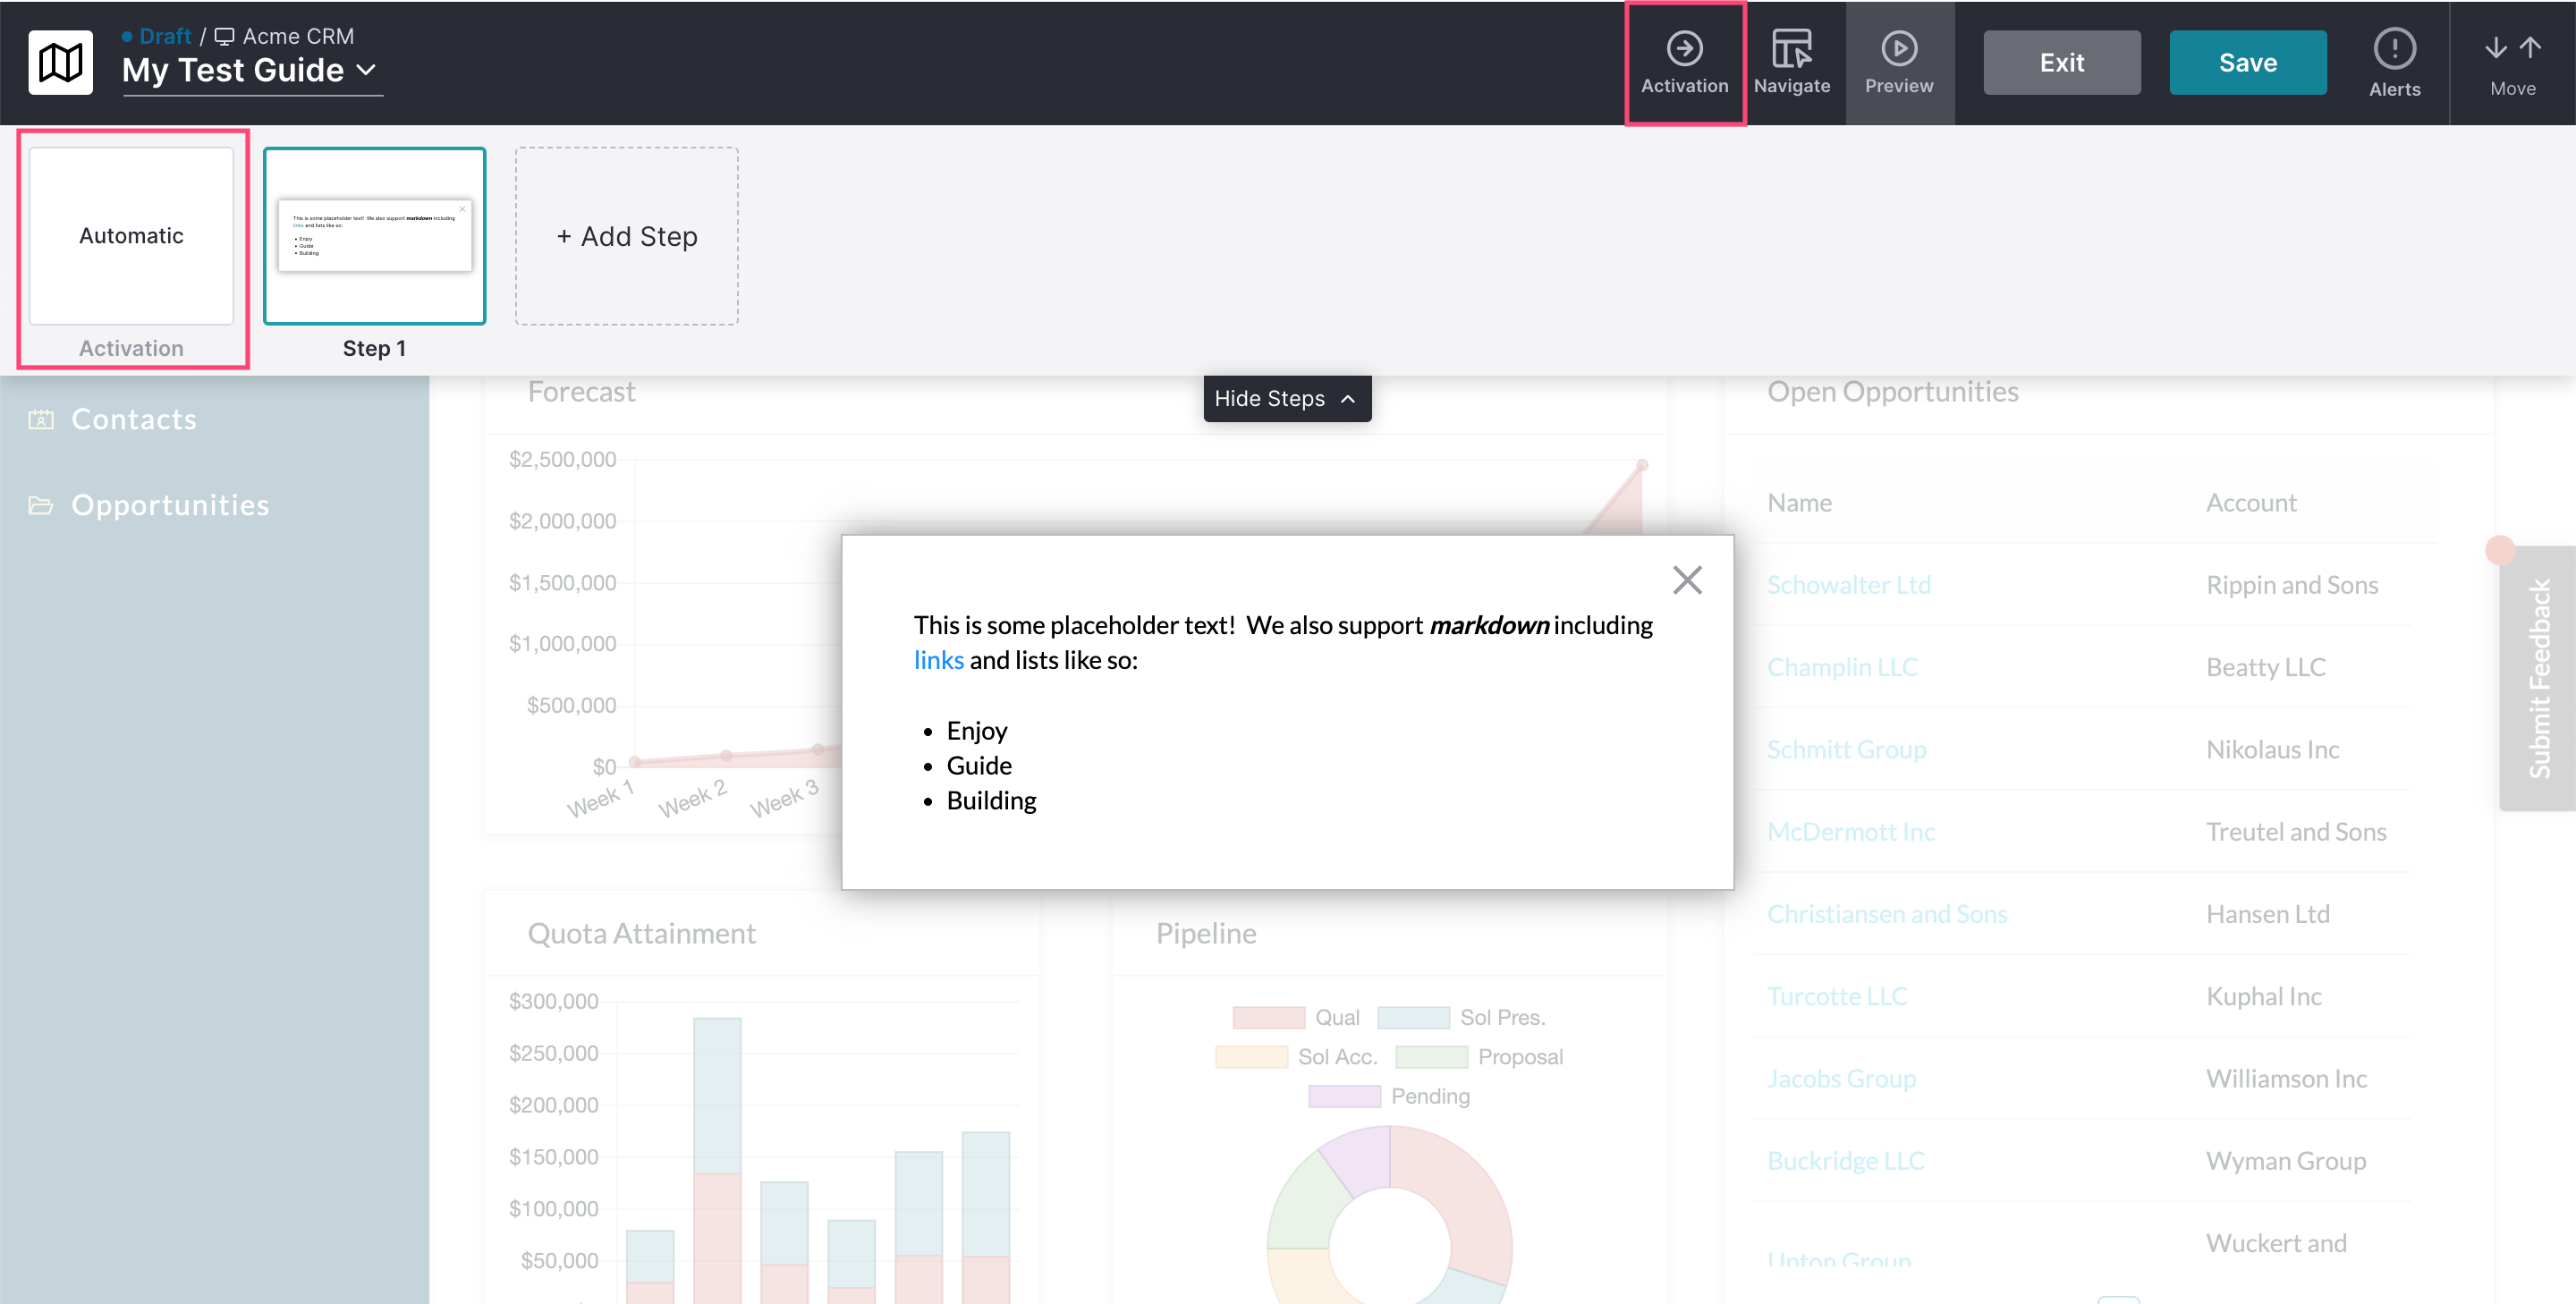Screen dimensions: 2576x1304
Task: Click the Move arrows icon
Action: [x=2512, y=48]
